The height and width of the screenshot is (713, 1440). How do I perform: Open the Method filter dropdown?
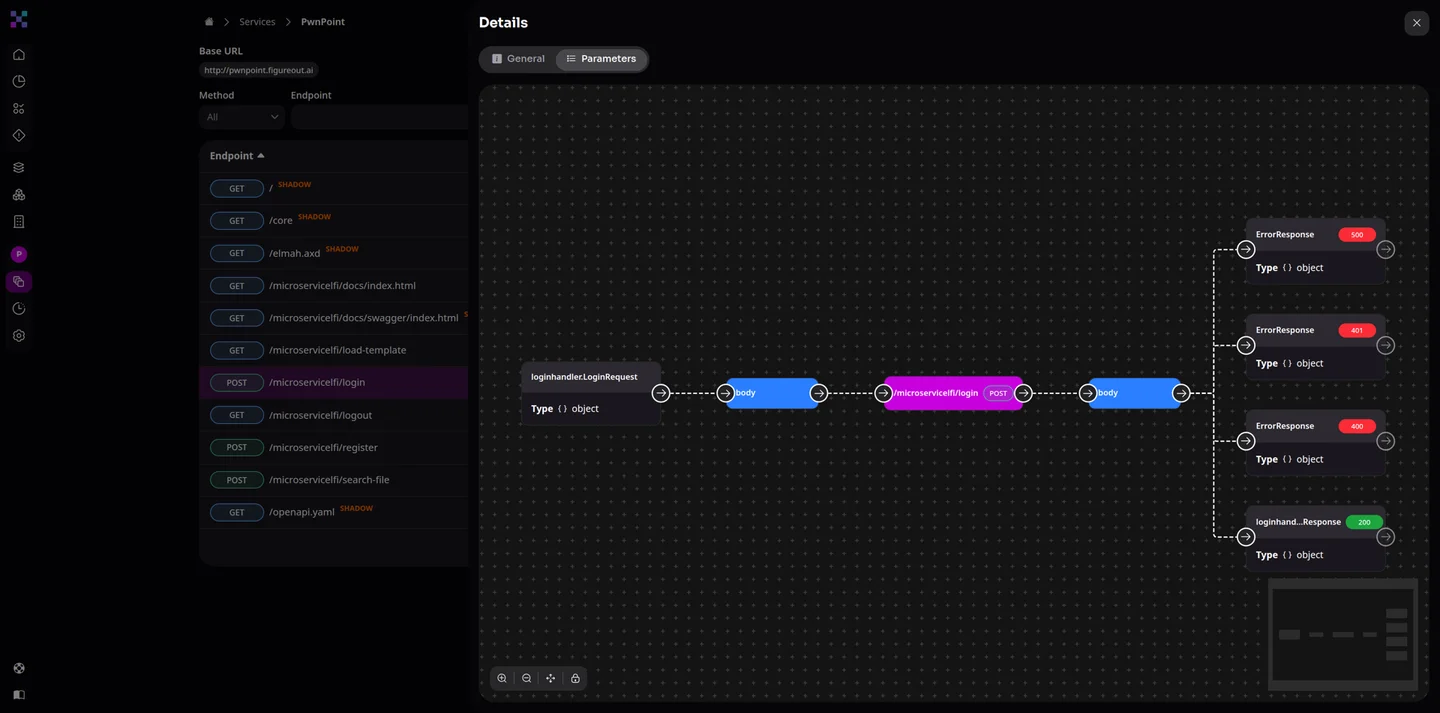(x=242, y=117)
